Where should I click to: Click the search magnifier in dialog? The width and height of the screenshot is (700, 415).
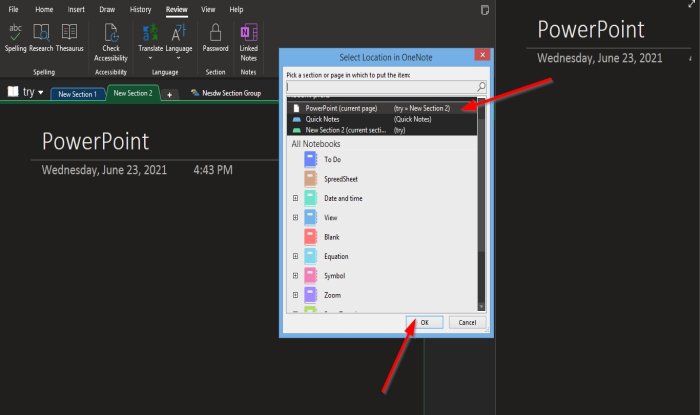[481, 86]
